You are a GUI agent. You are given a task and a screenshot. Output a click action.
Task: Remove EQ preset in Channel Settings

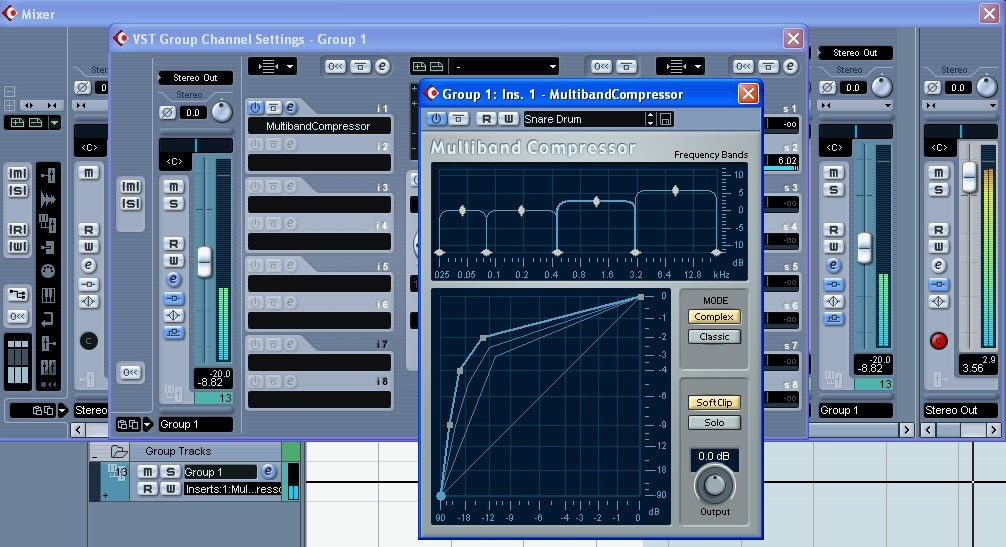(436, 66)
